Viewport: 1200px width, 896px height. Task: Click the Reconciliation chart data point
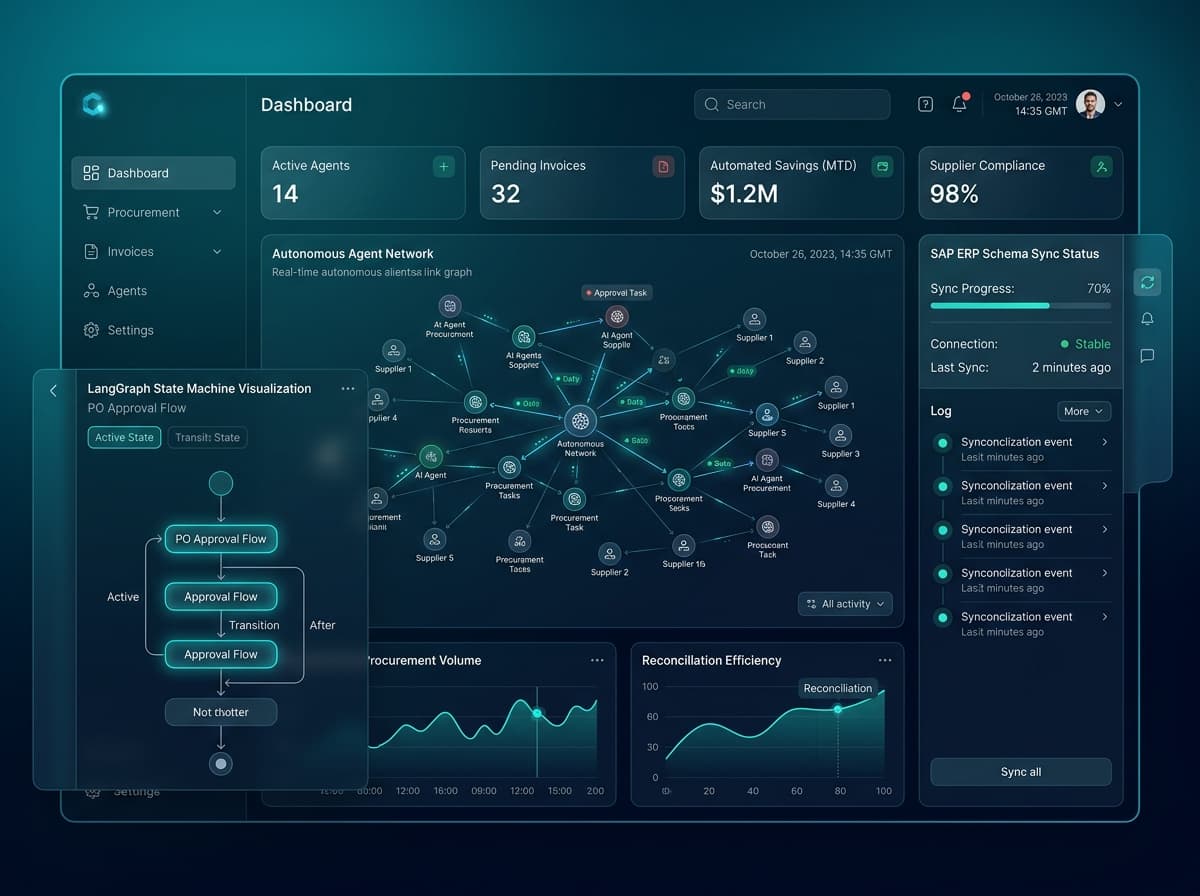click(838, 709)
